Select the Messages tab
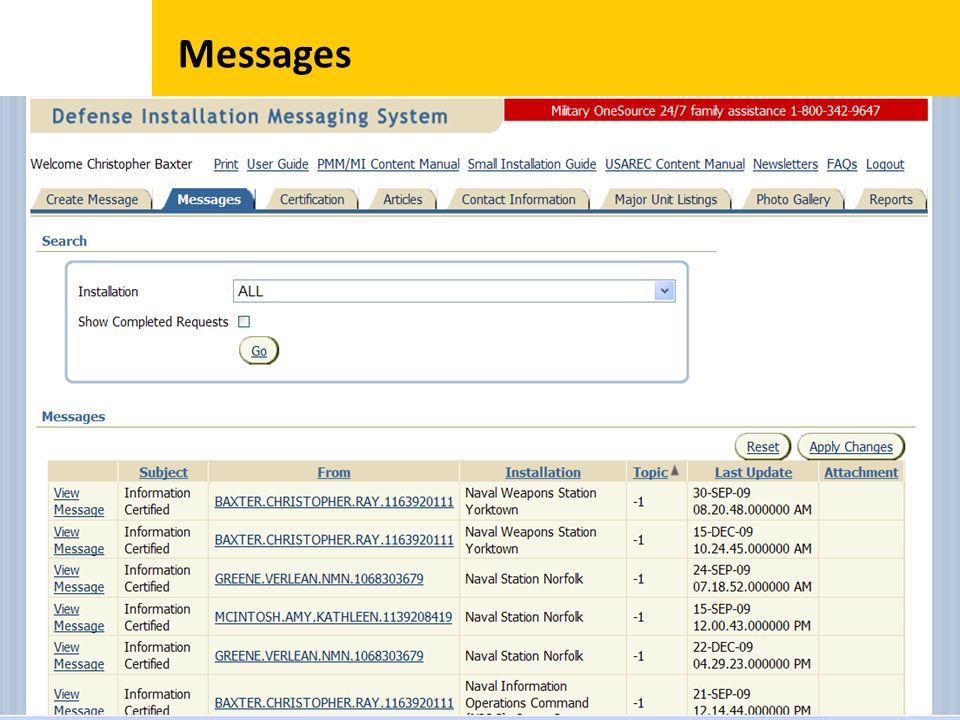960x720 pixels. click(209, 200)
